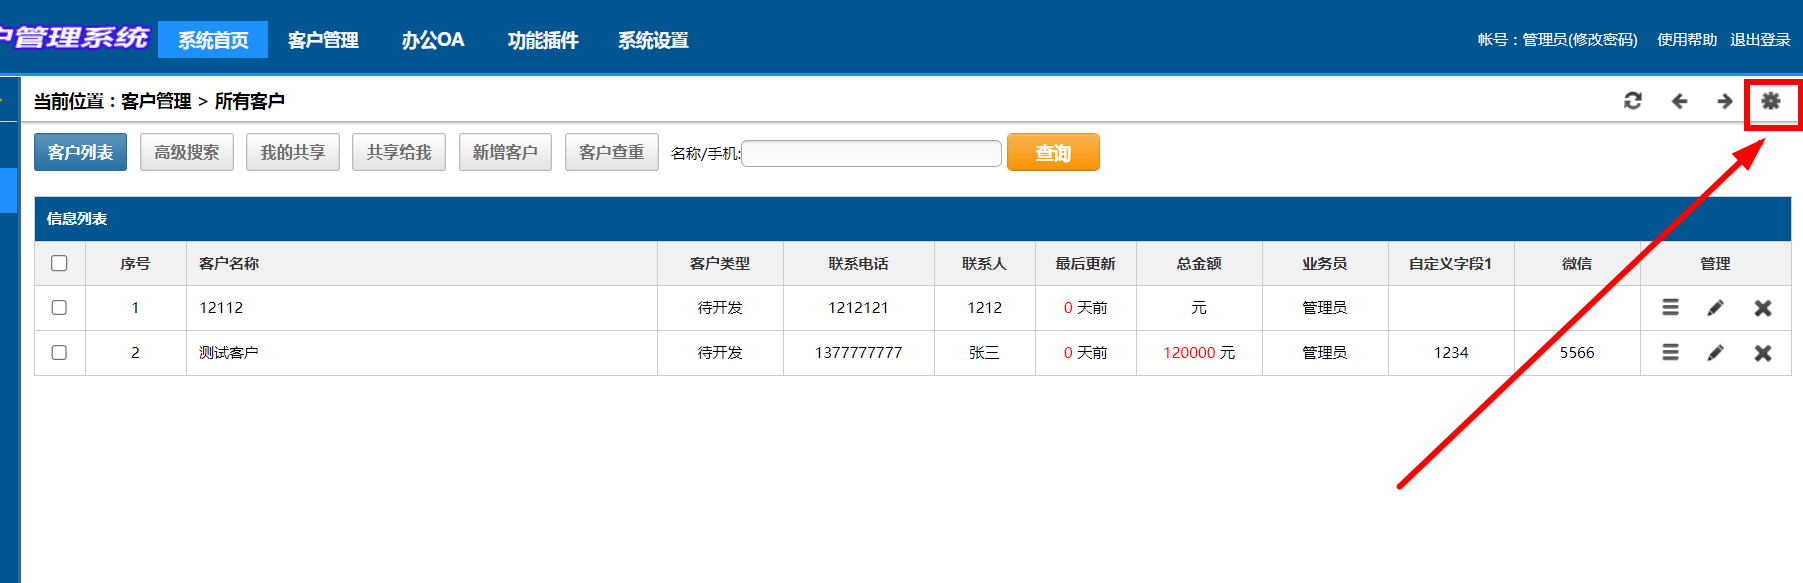Click the back arrow icon
The width and height of the screenshot is (1803, 583).
coord(1680,101)
